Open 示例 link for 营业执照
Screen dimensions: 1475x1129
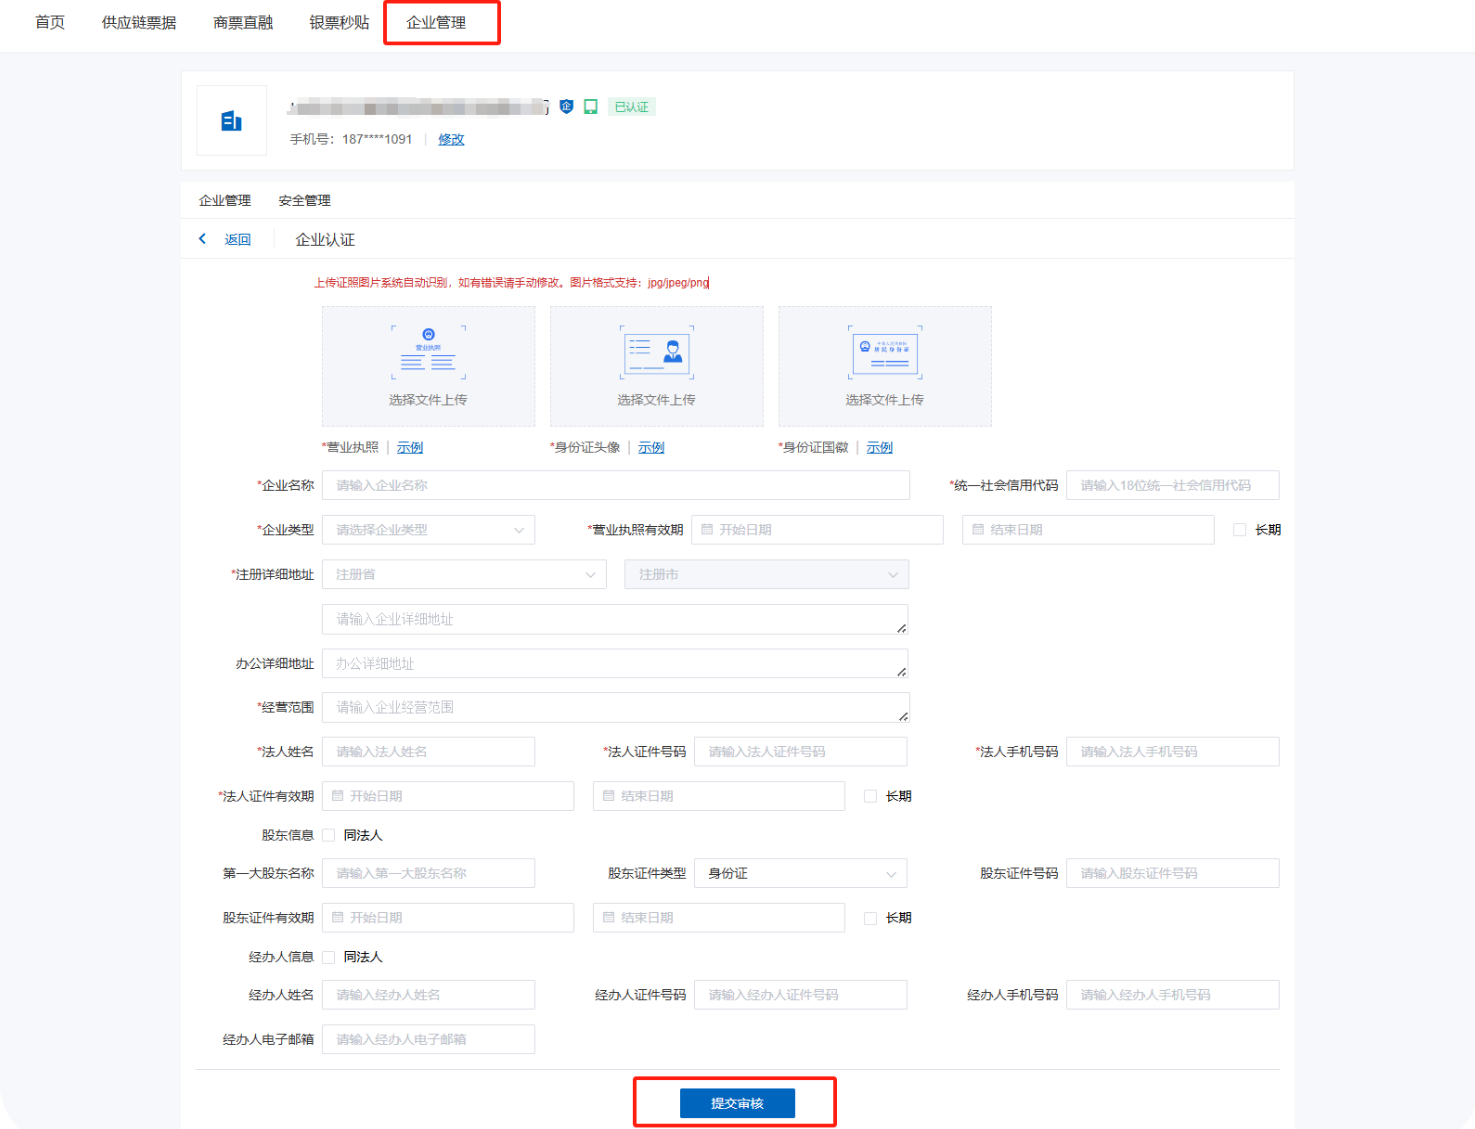pyautogui.click(x=410, y=447)
